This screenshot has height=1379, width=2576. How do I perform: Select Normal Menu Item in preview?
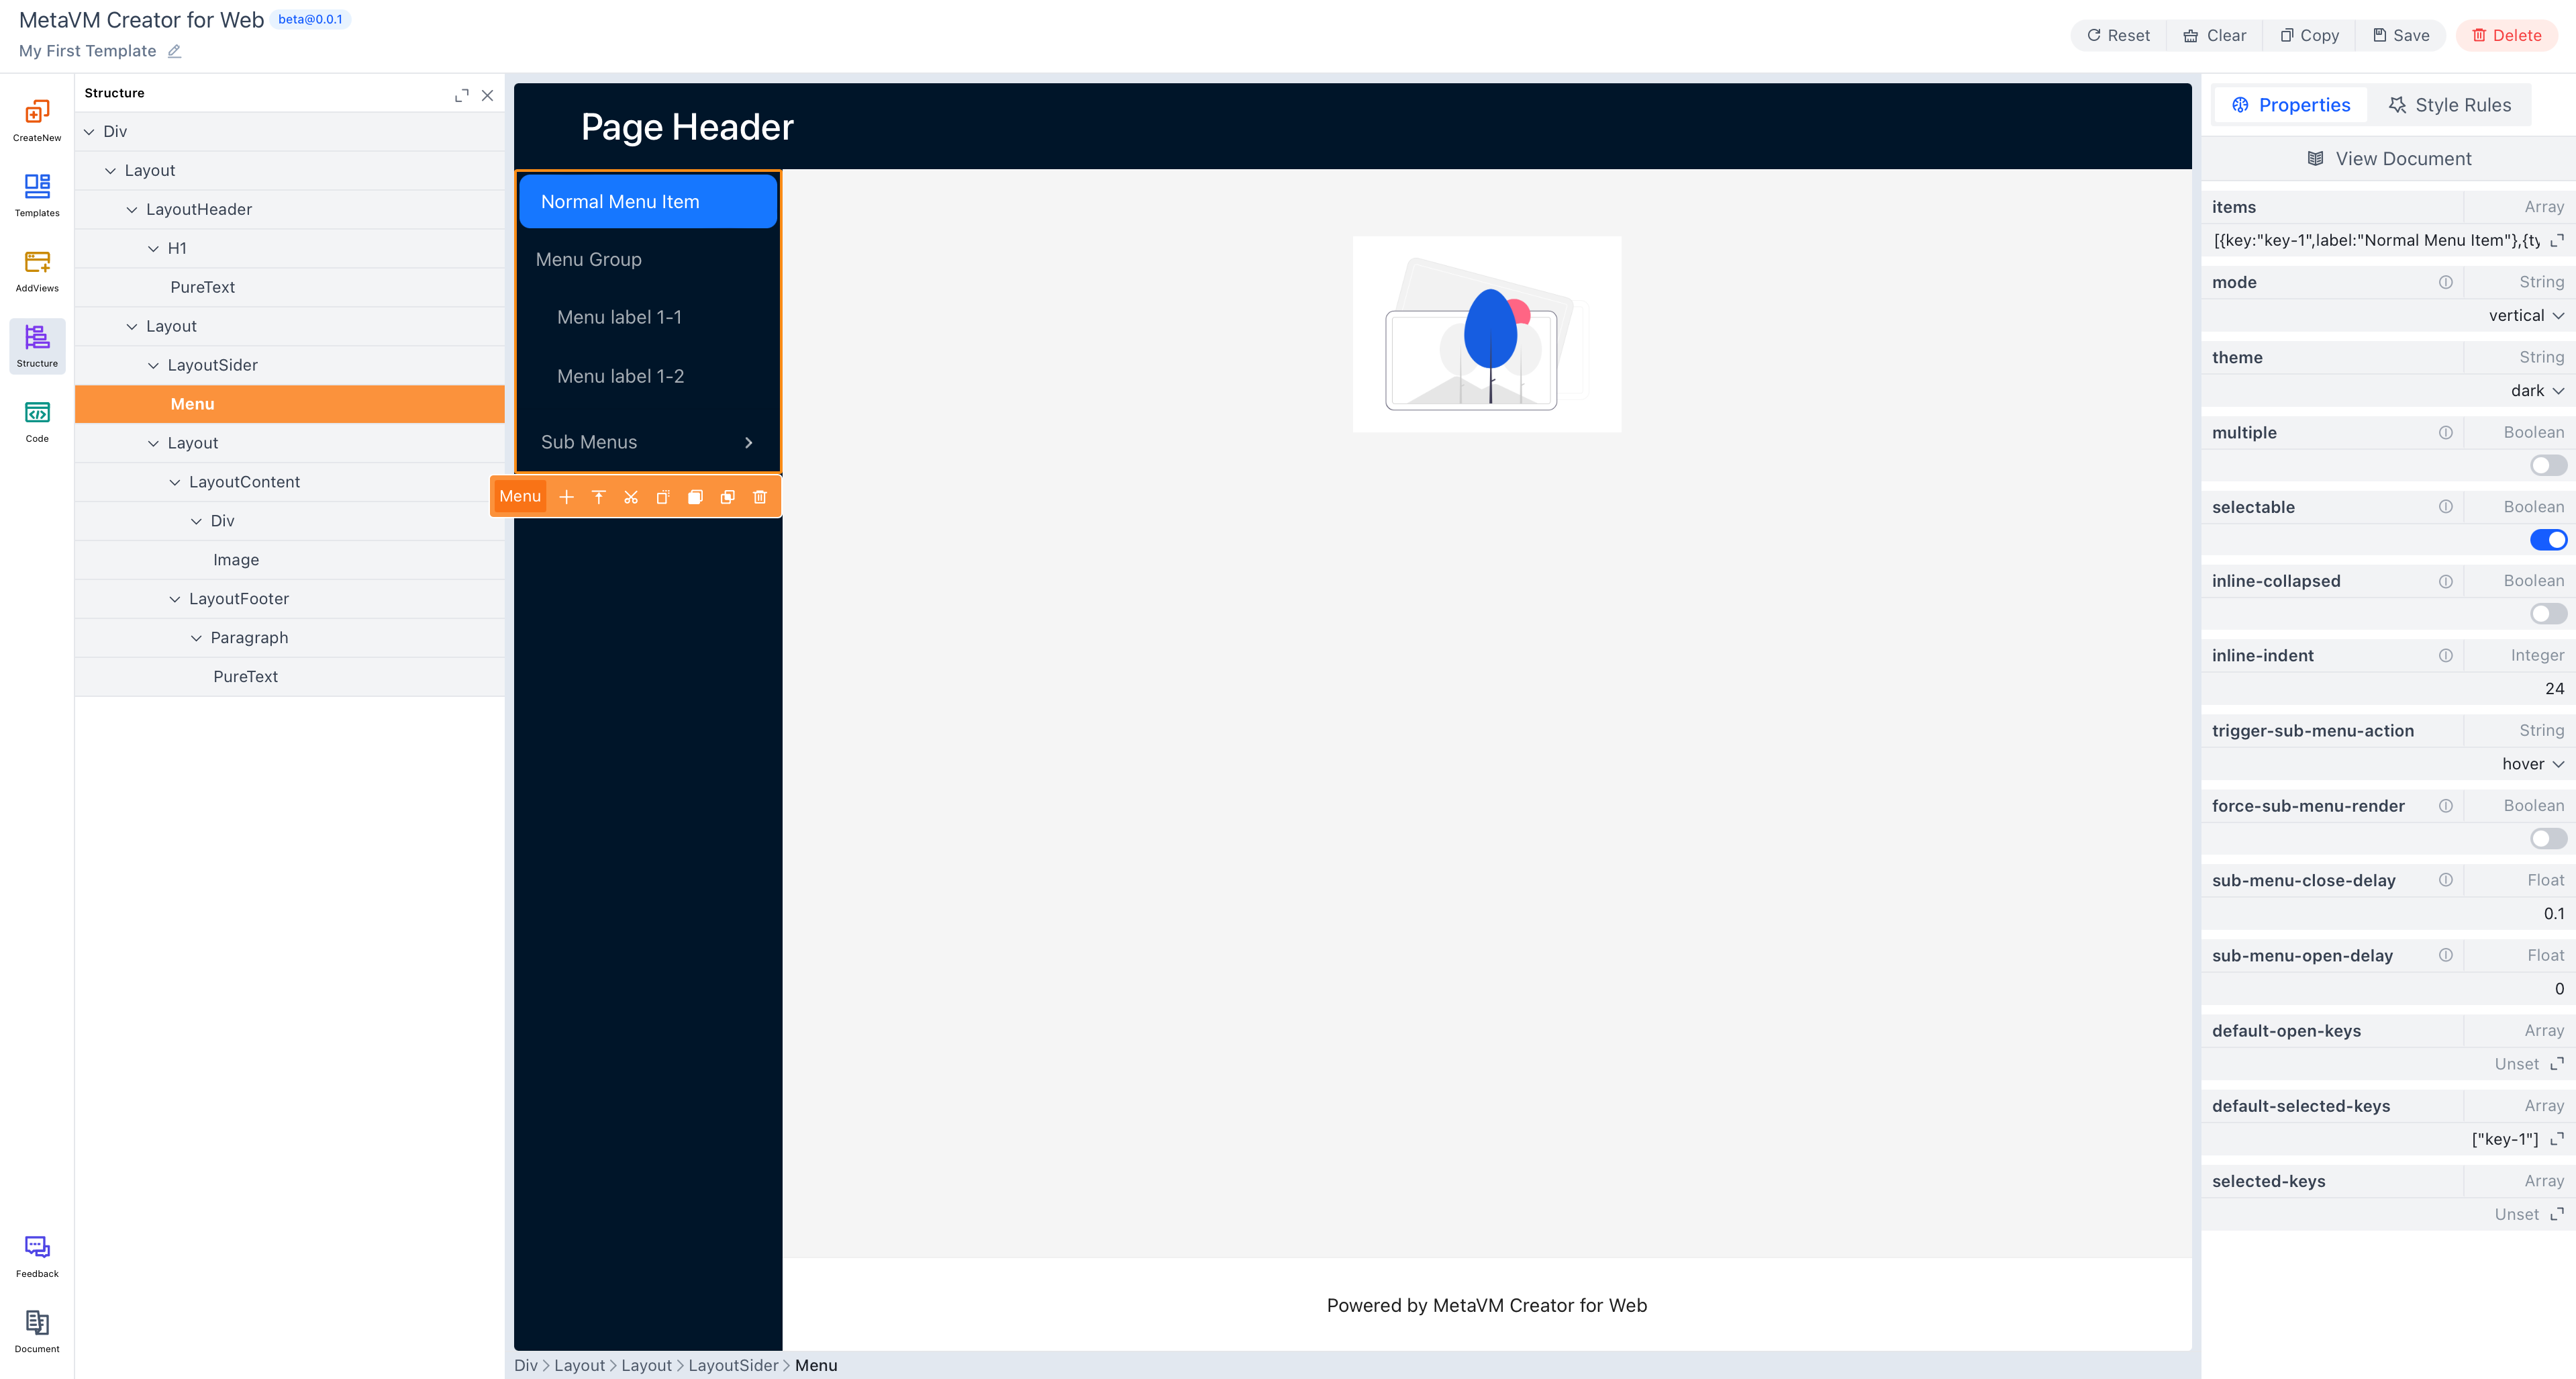point(648,202)
